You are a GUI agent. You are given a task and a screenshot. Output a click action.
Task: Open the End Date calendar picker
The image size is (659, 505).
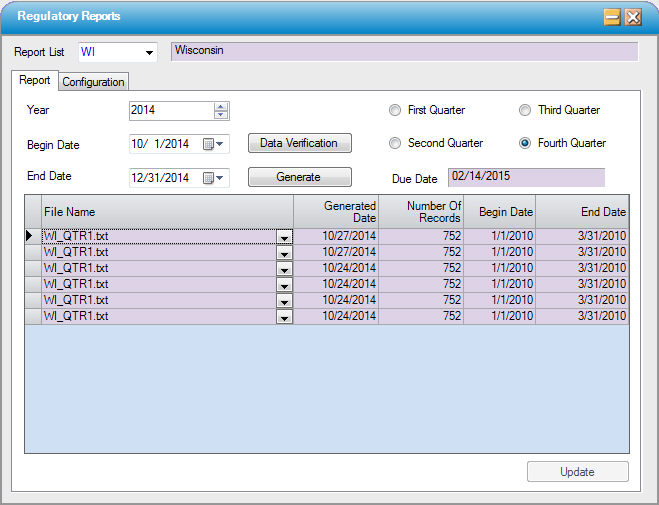pos(214,178)
